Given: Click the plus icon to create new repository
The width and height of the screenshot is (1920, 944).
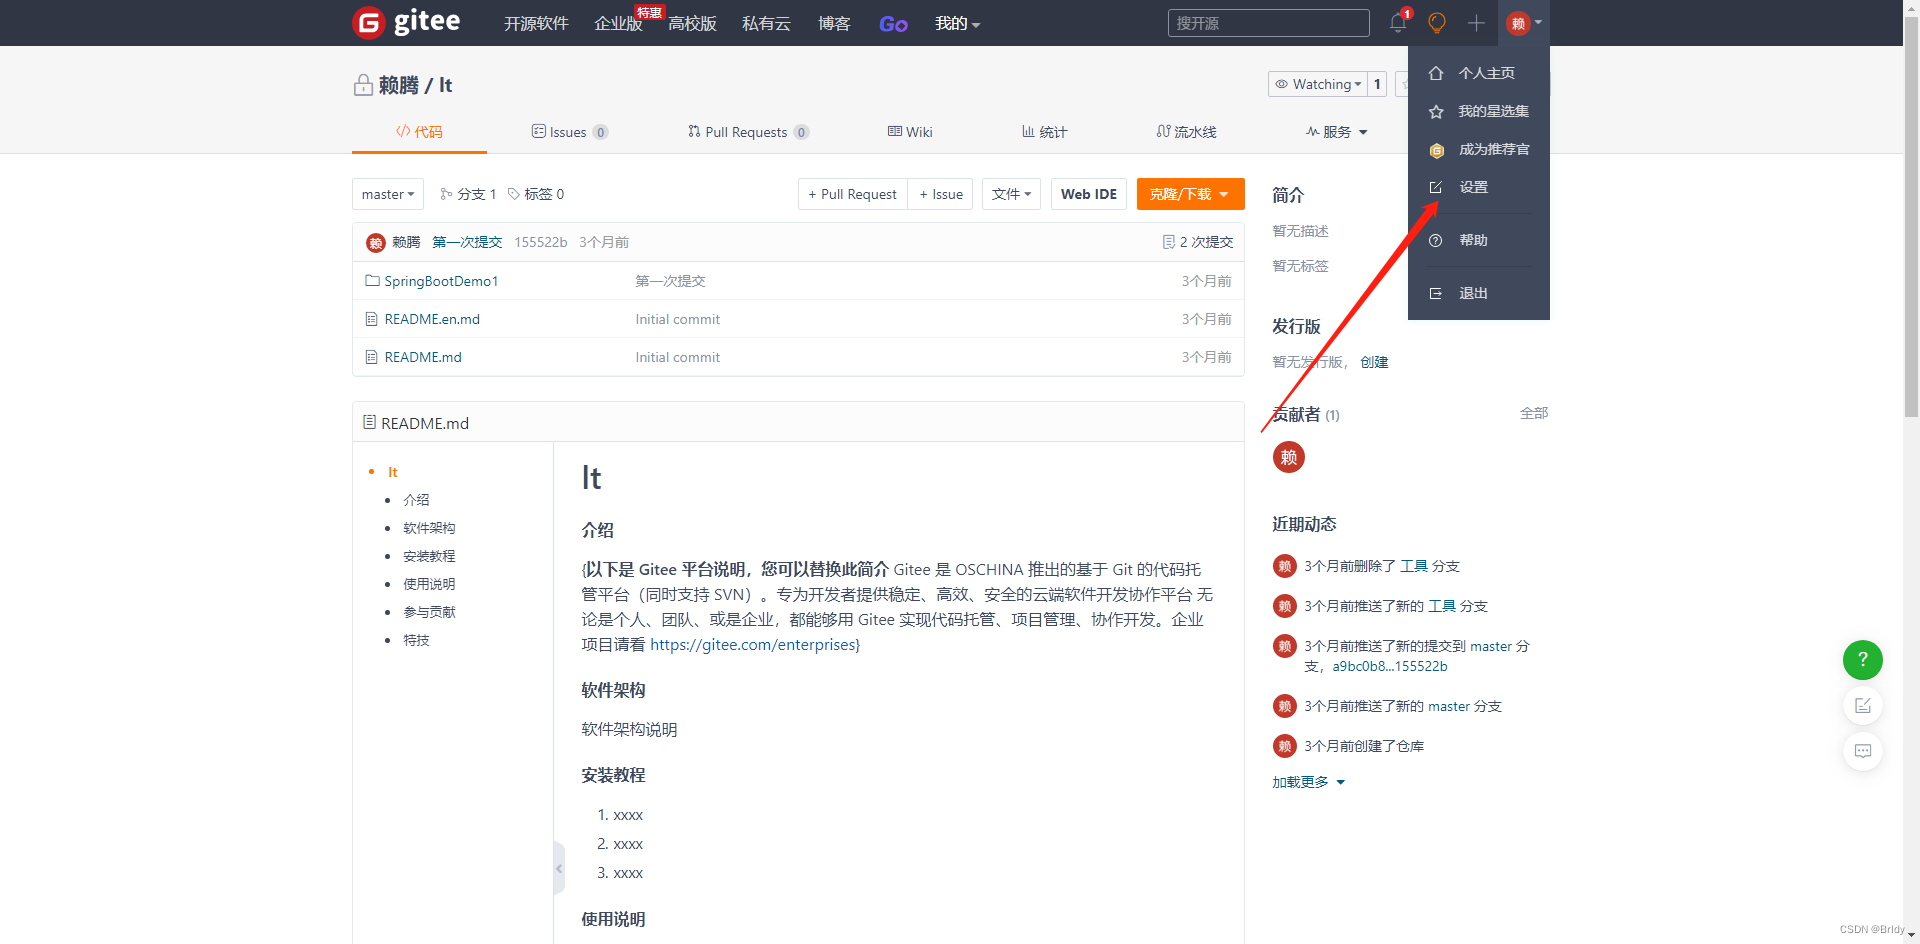Looking at the screenshot, I should coord(1476,23).
